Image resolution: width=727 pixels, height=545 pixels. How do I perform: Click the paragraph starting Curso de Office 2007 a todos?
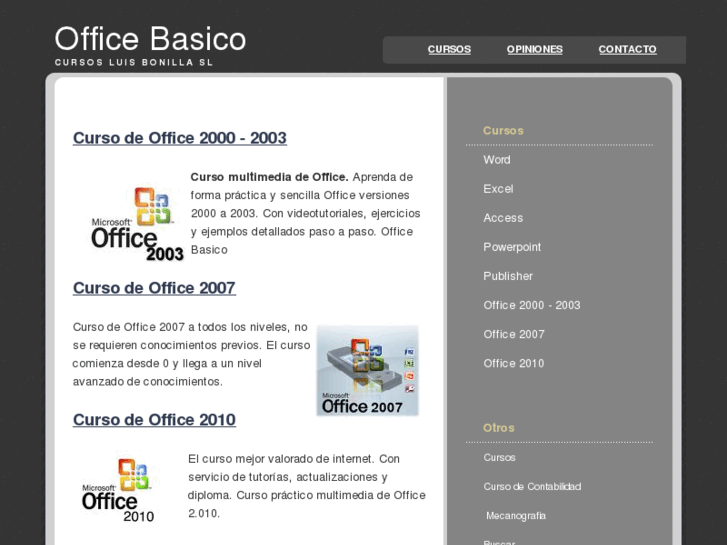click(191, 354)
